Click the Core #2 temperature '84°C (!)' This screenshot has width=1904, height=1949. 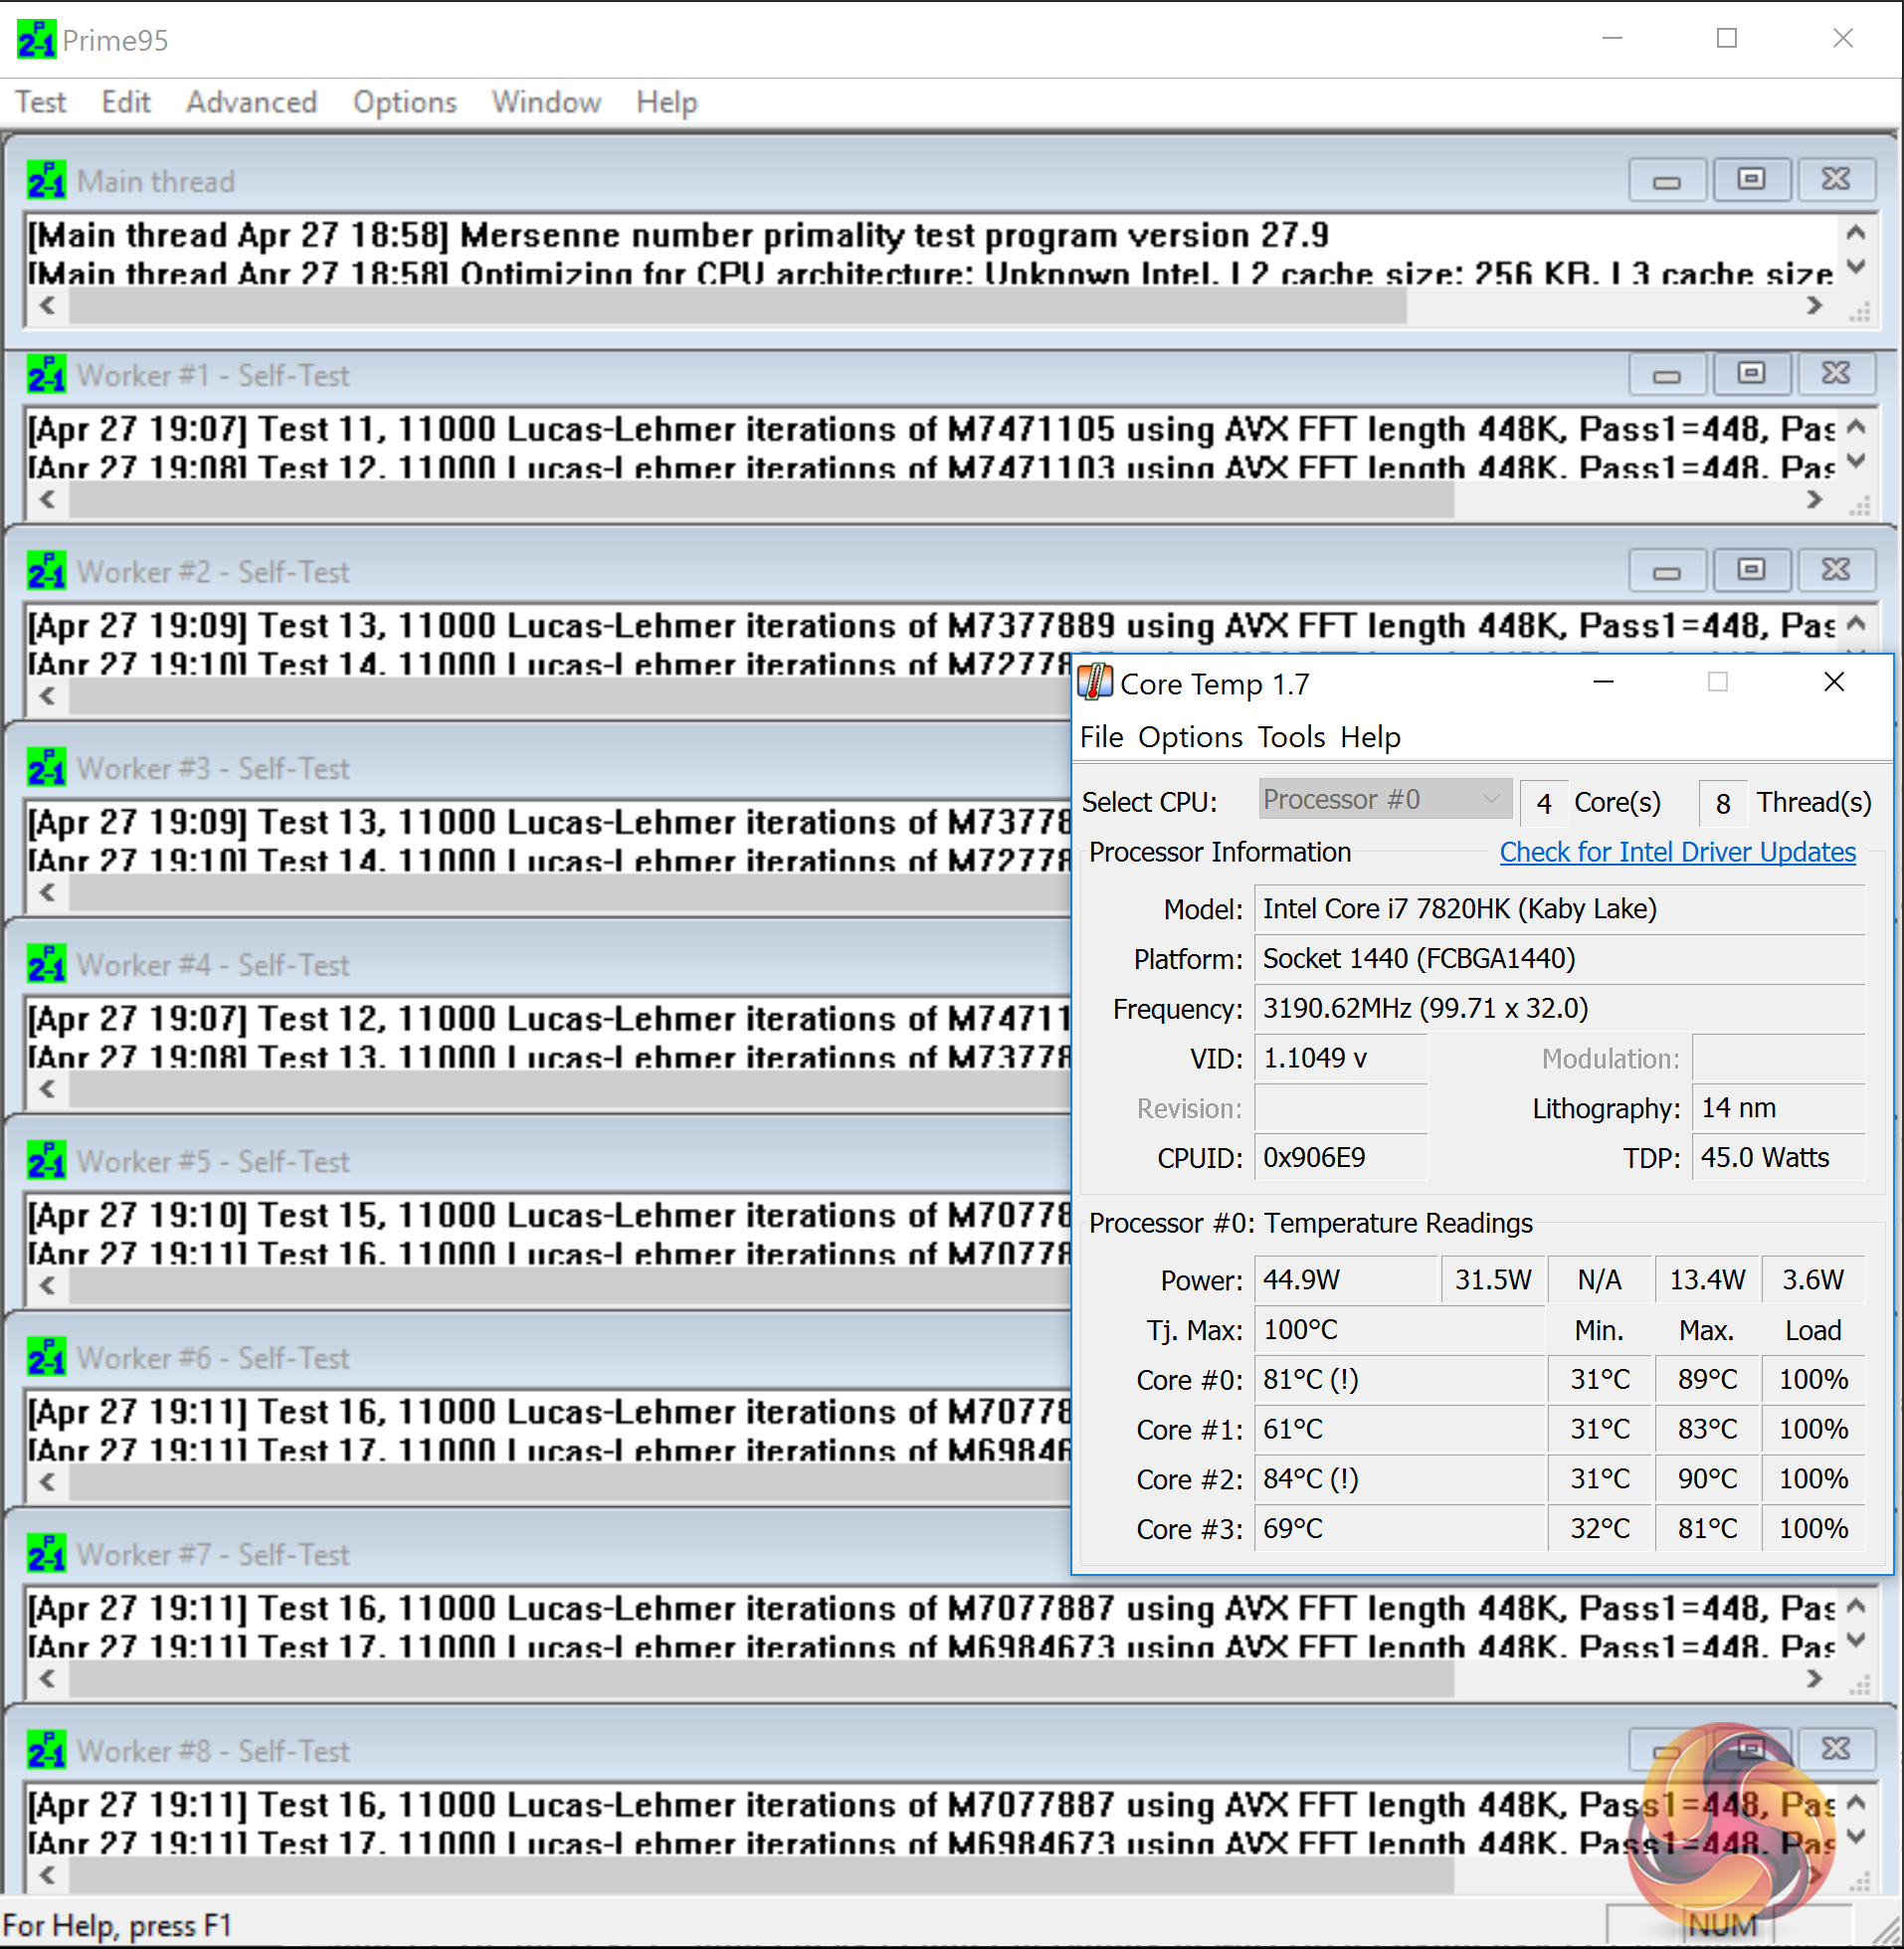click(x=1400, y=1479)
